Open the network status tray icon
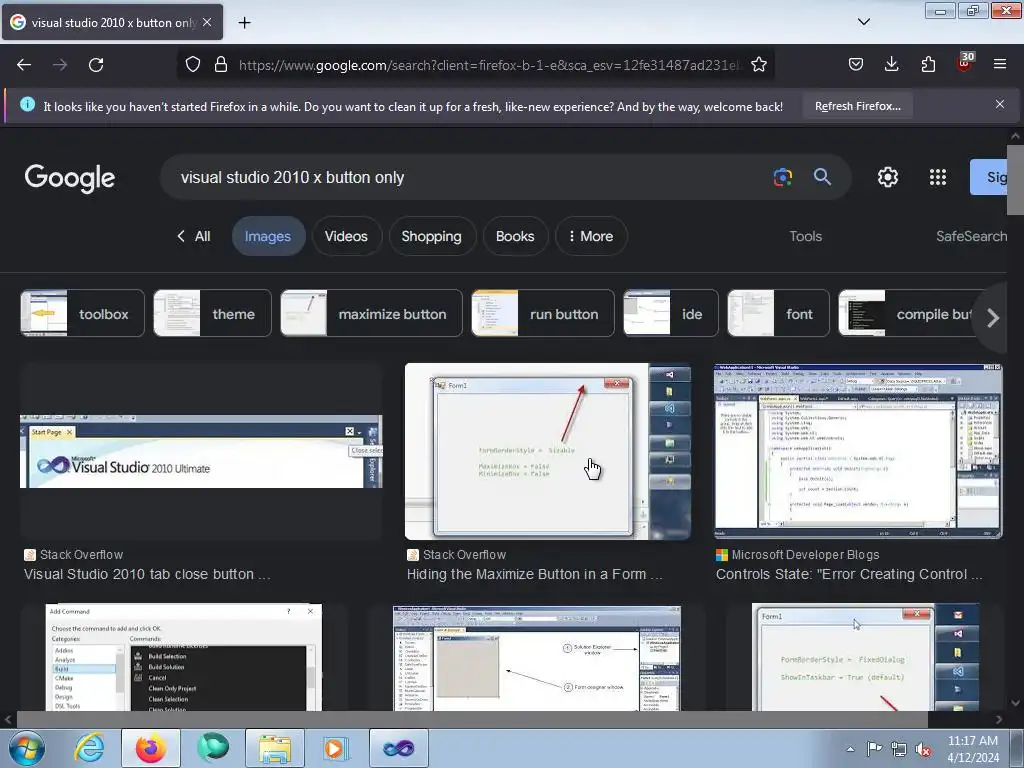Viewport: 1024px width, 768px height. click(x=899, y=749)
